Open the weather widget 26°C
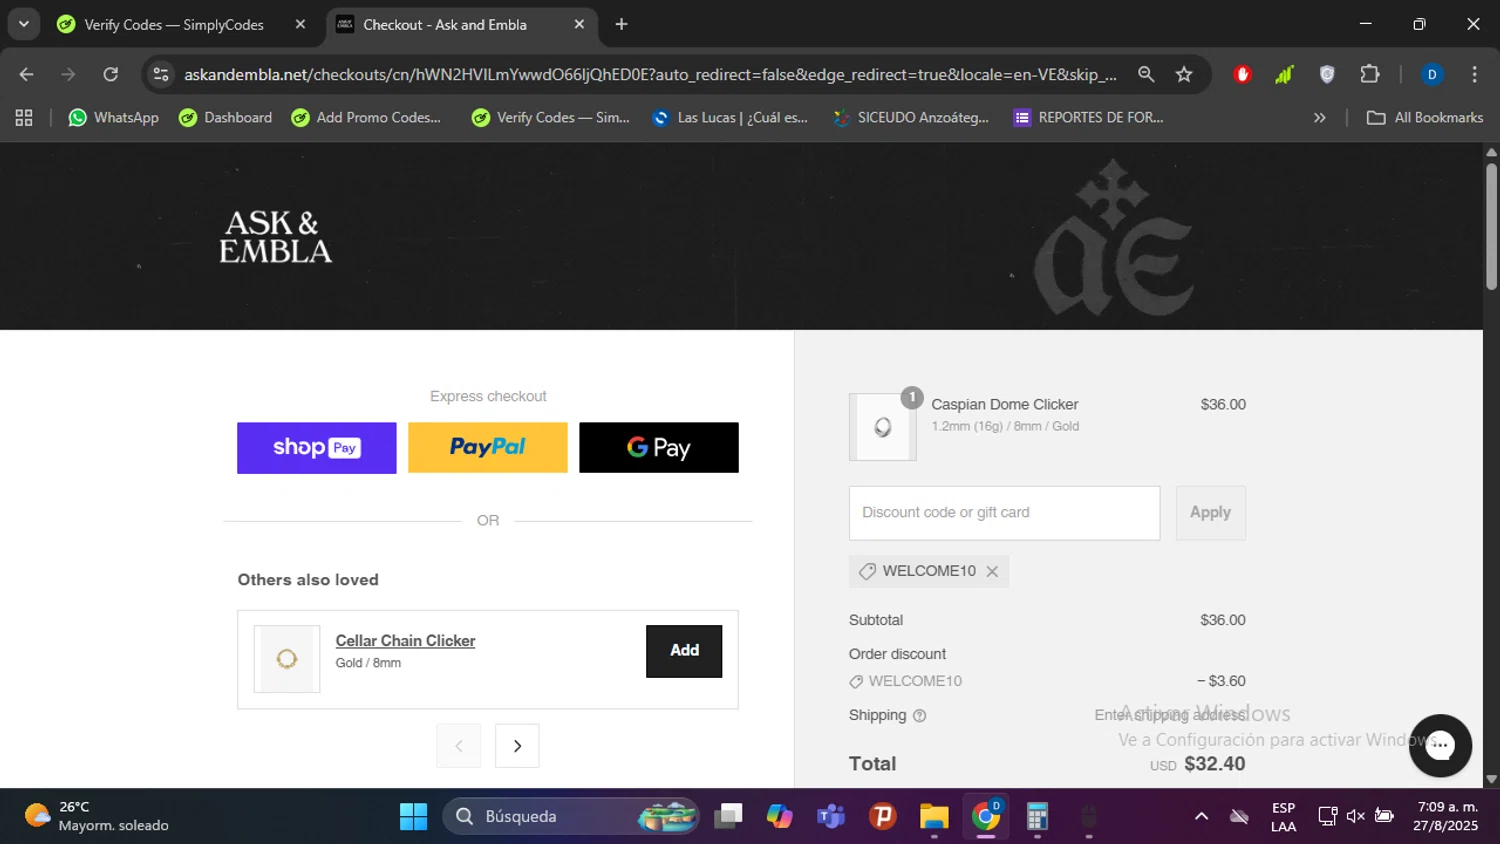Viewport: 1500px width, 844px height. tap(97, 816)
